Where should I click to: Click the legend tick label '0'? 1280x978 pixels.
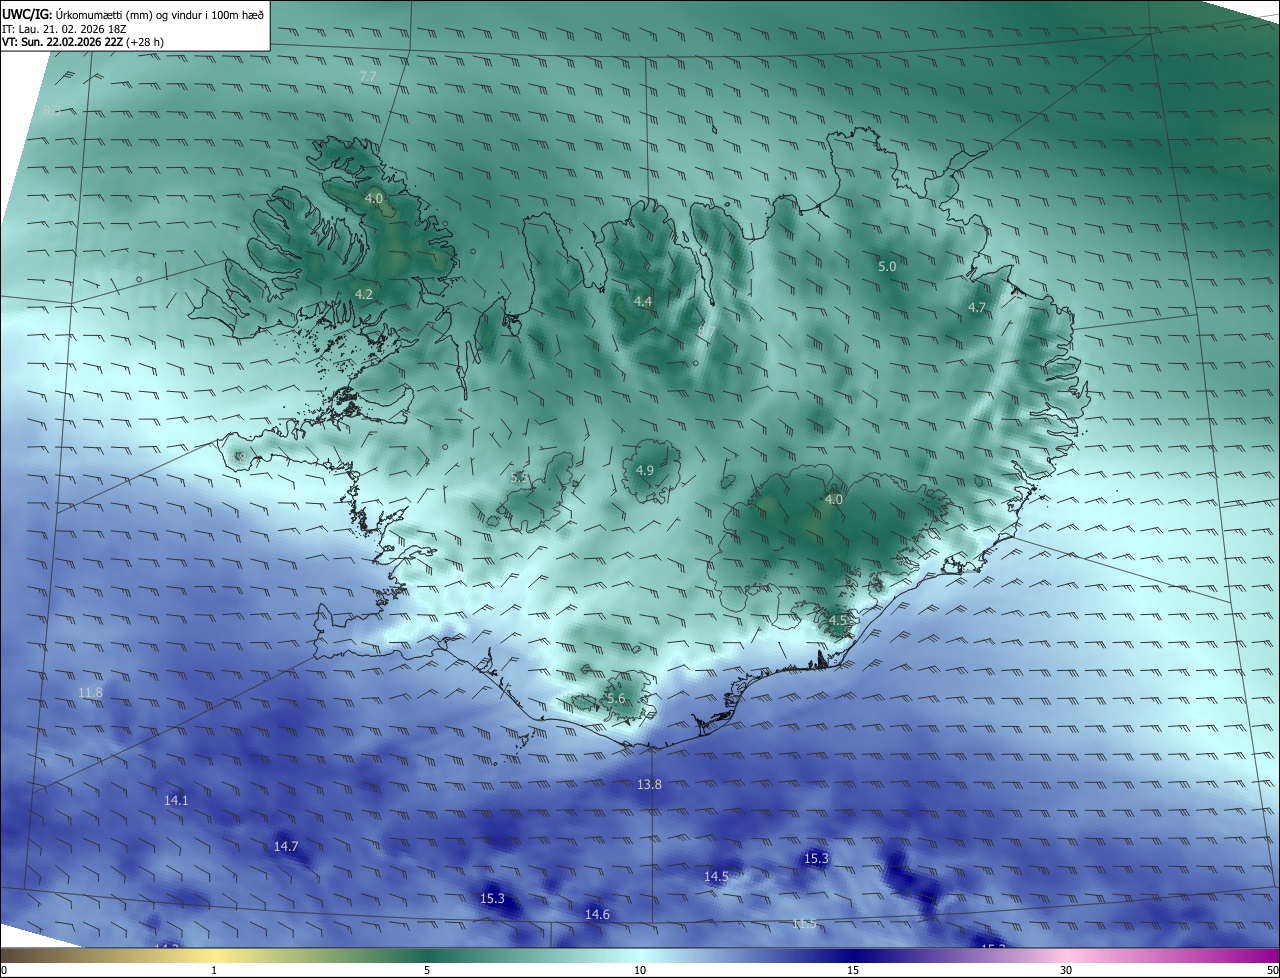(4, 970)
